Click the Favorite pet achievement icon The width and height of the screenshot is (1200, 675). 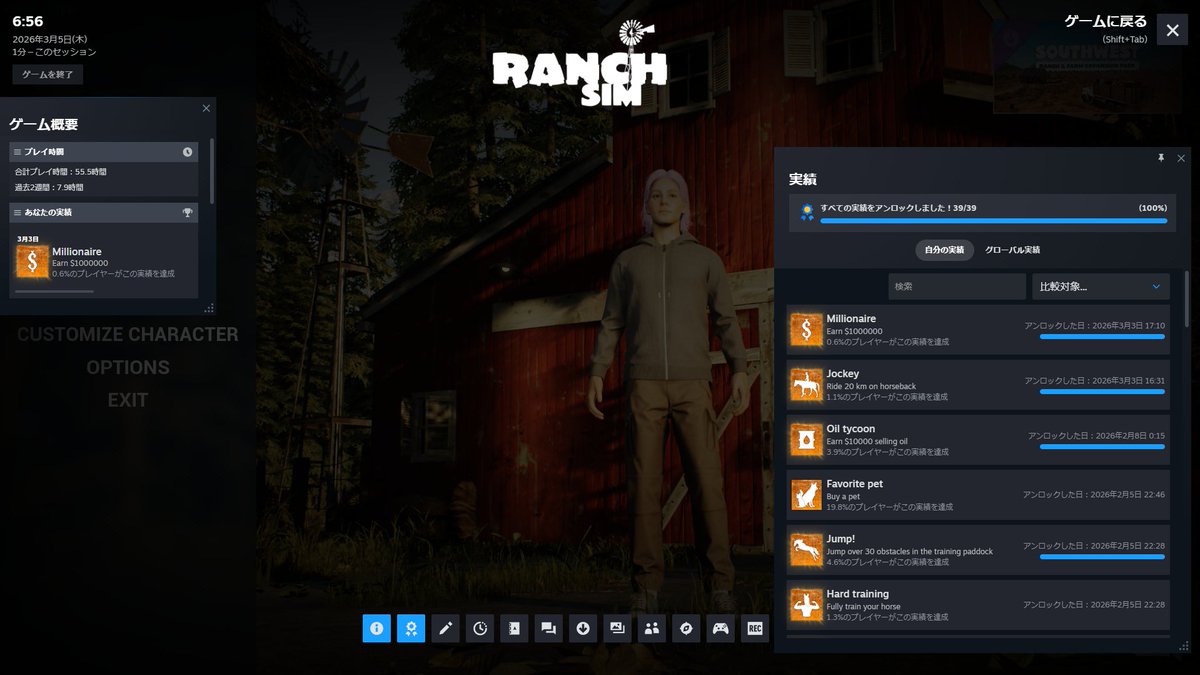806,494
